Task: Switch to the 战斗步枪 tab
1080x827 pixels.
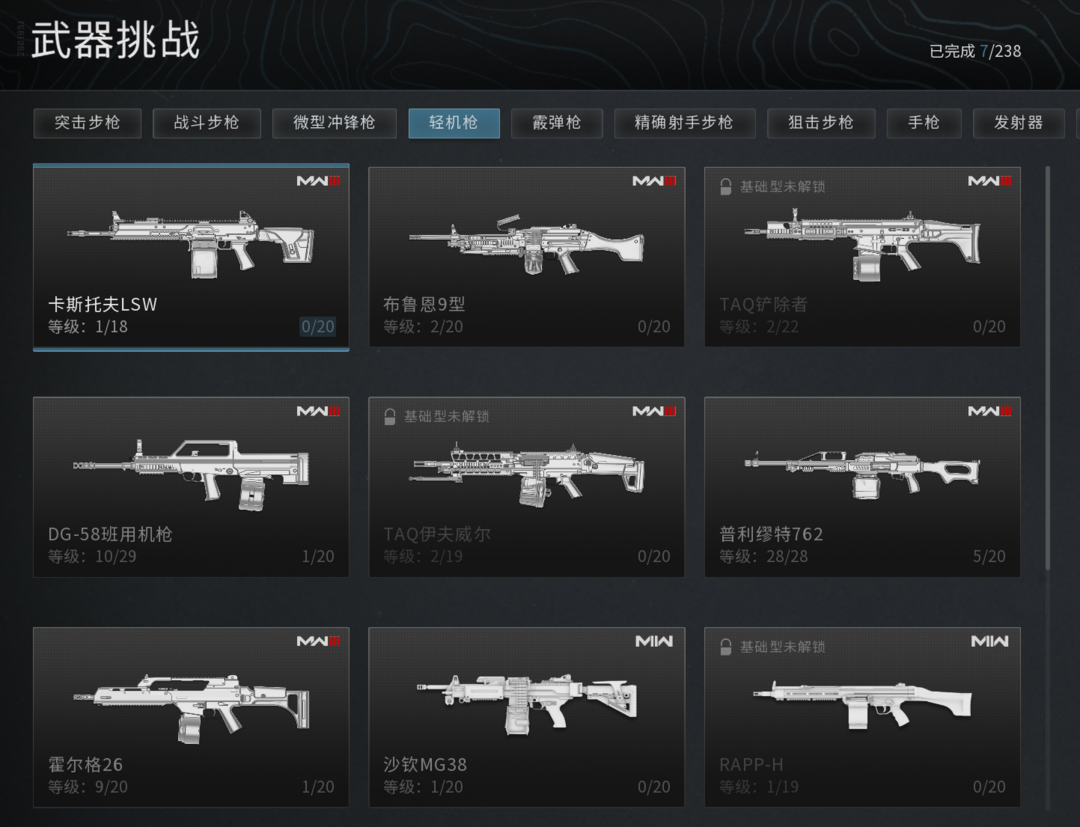Action: [207, 123]
